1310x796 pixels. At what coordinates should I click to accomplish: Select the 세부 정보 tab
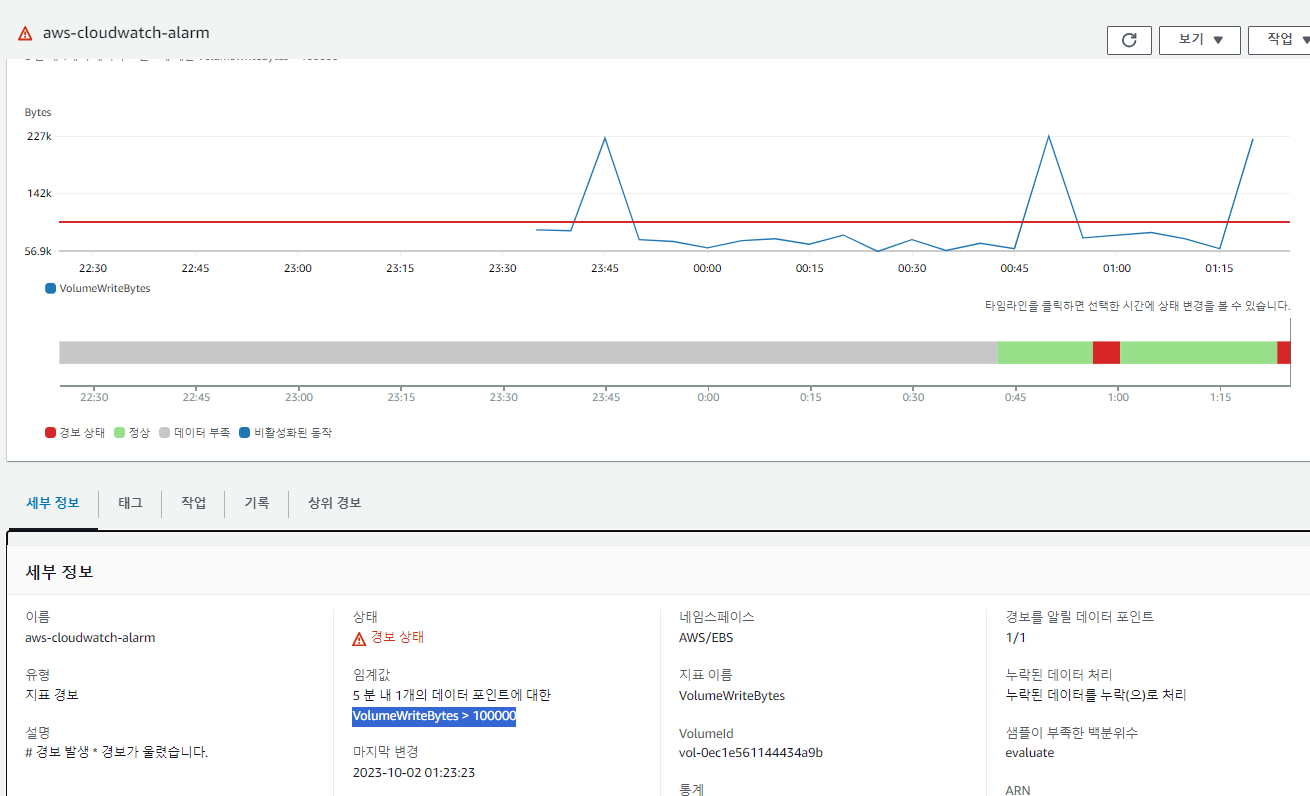pos(52,503)
